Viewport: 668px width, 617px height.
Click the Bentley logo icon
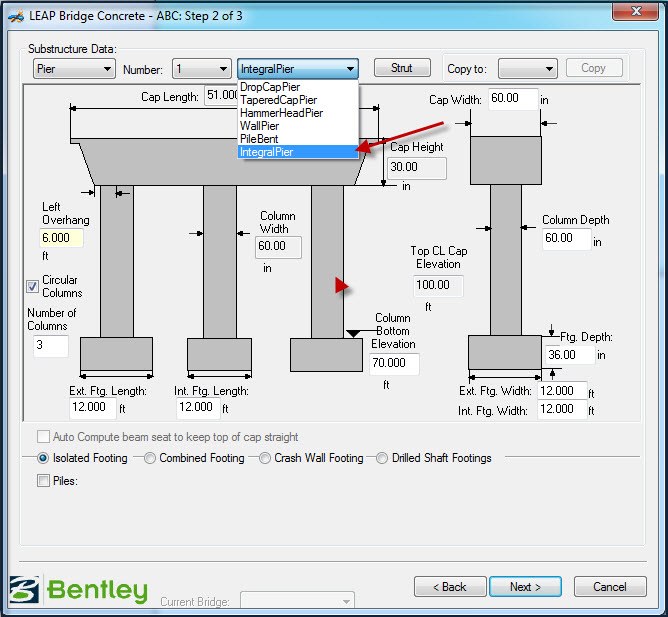click(24, 590)
